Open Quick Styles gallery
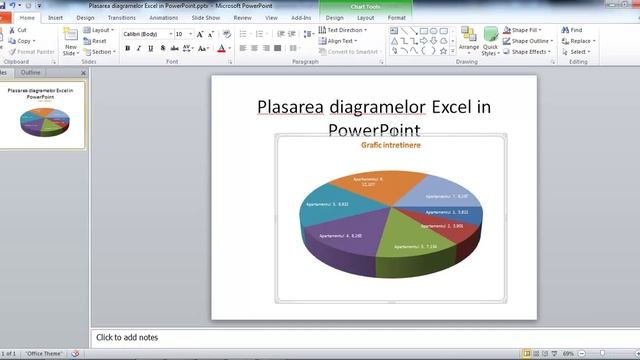This screenshot has height=360, width=640. pos(490,41)
